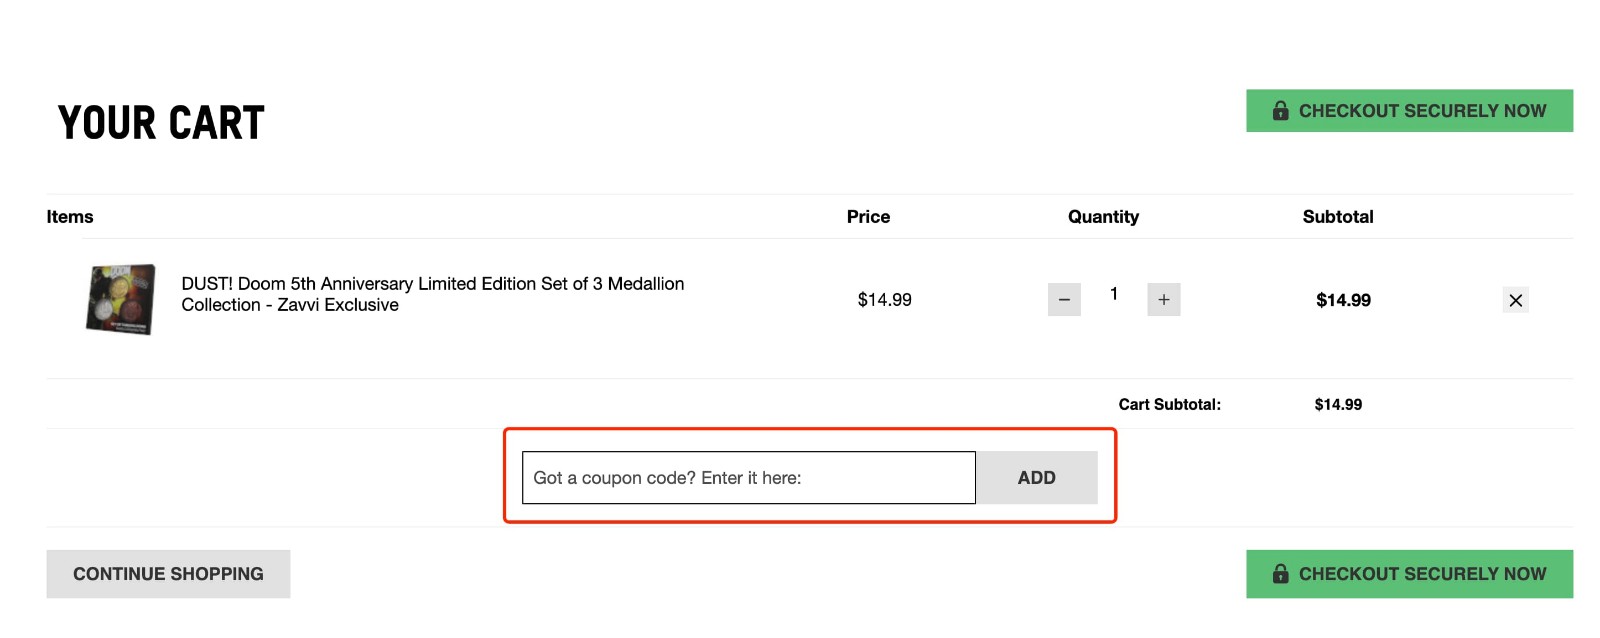Screen dimensions: 1600x638
Task: Click the plus icon to increase quantity
Action: pyautogui.click(x=1163, y=299)
